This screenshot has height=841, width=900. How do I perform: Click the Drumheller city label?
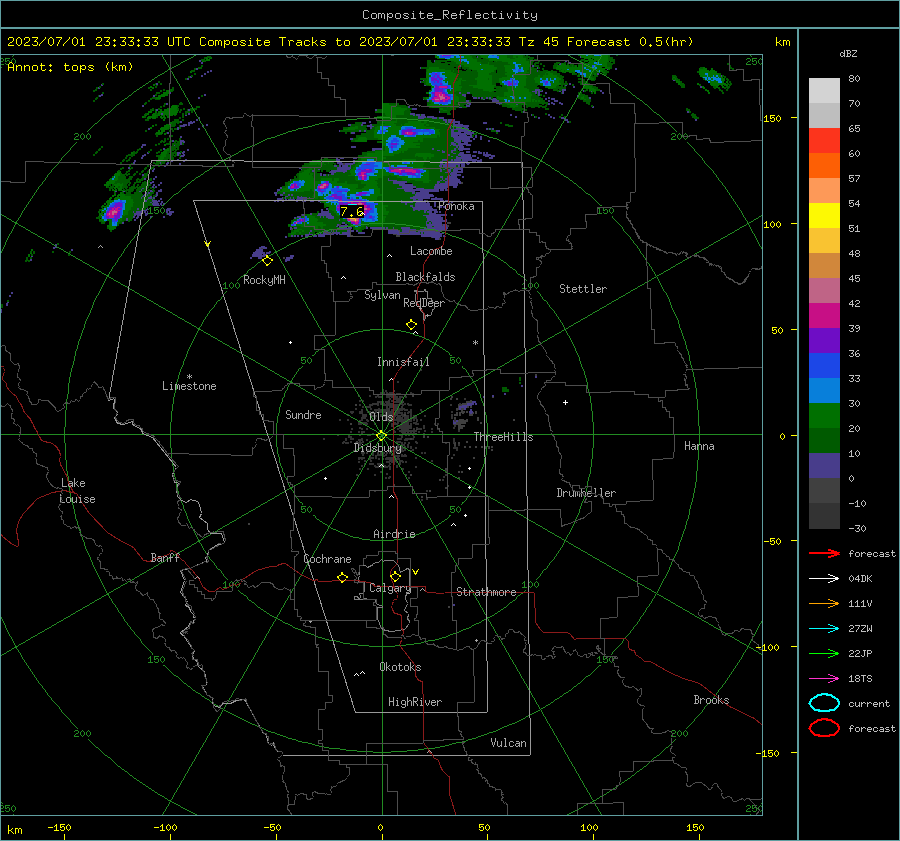coord(586,493)
